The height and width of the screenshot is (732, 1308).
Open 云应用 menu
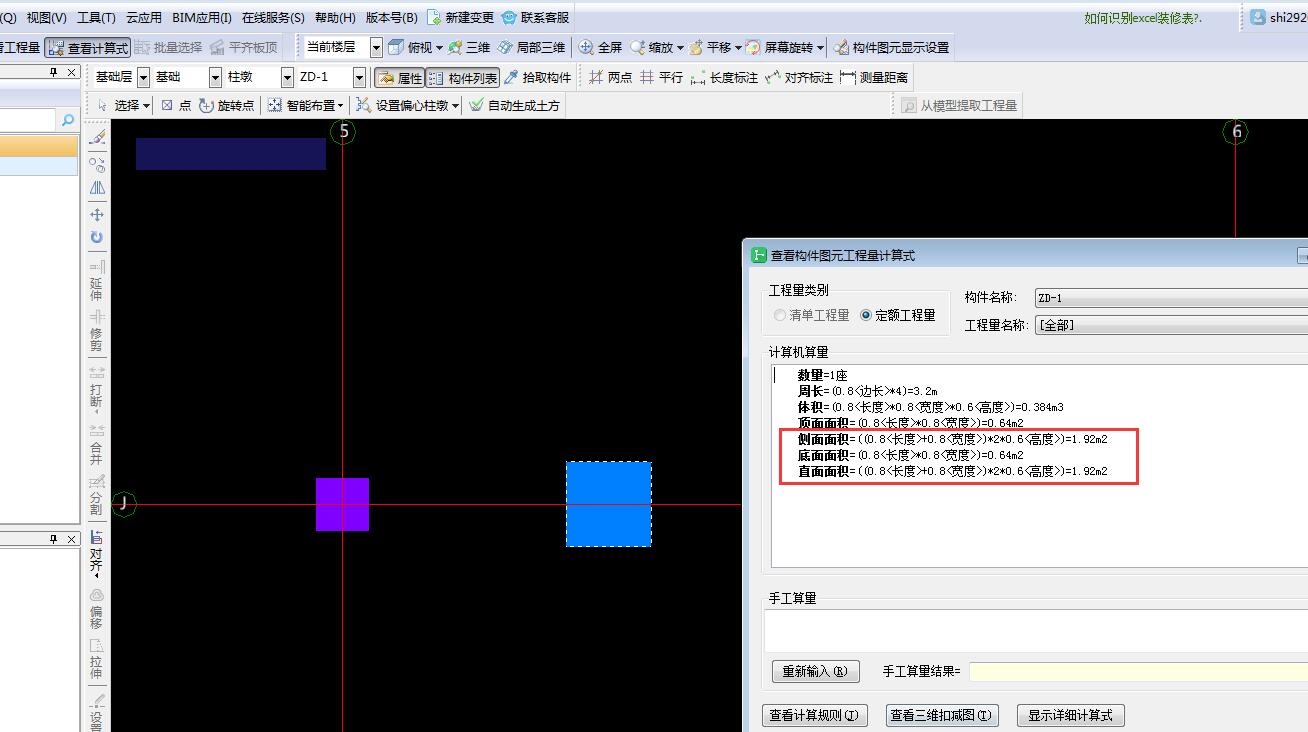tap(144, 18)
